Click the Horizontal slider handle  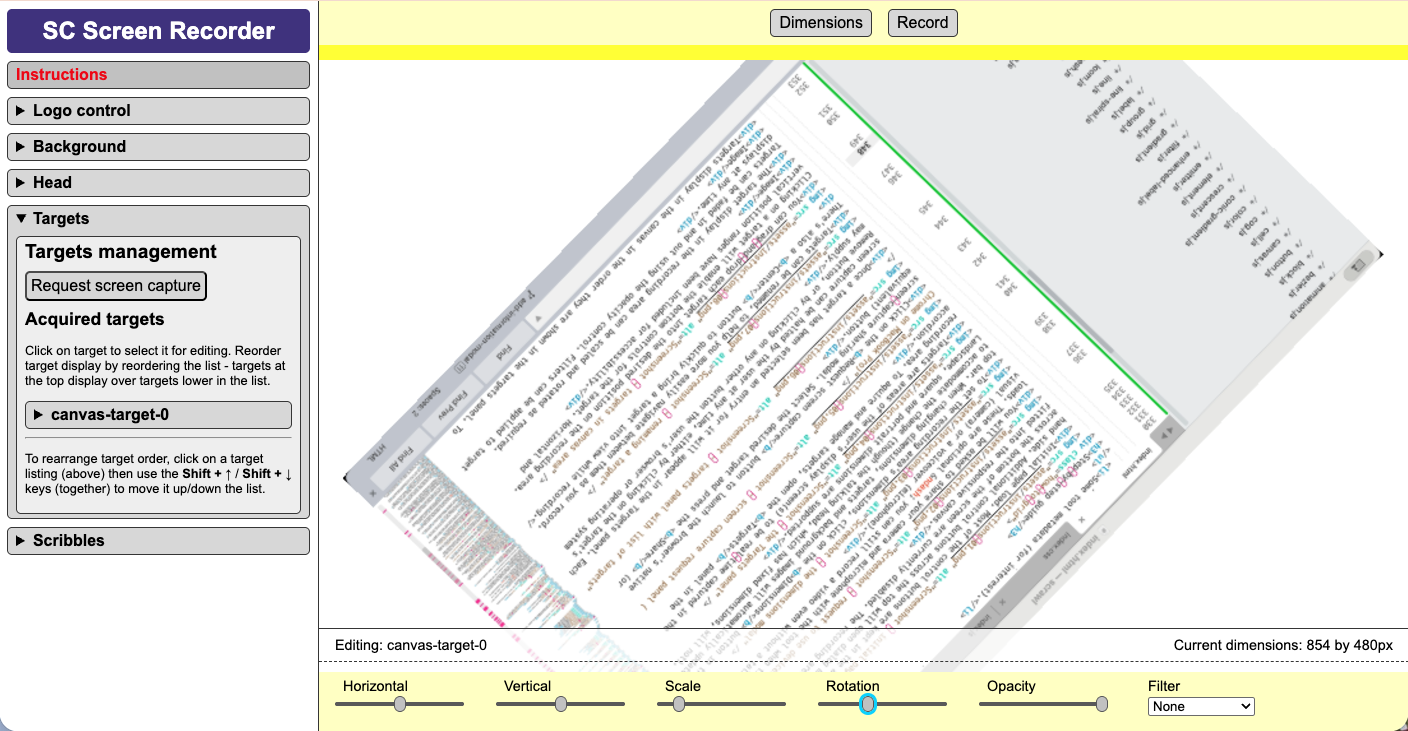[x=399, y=704]
